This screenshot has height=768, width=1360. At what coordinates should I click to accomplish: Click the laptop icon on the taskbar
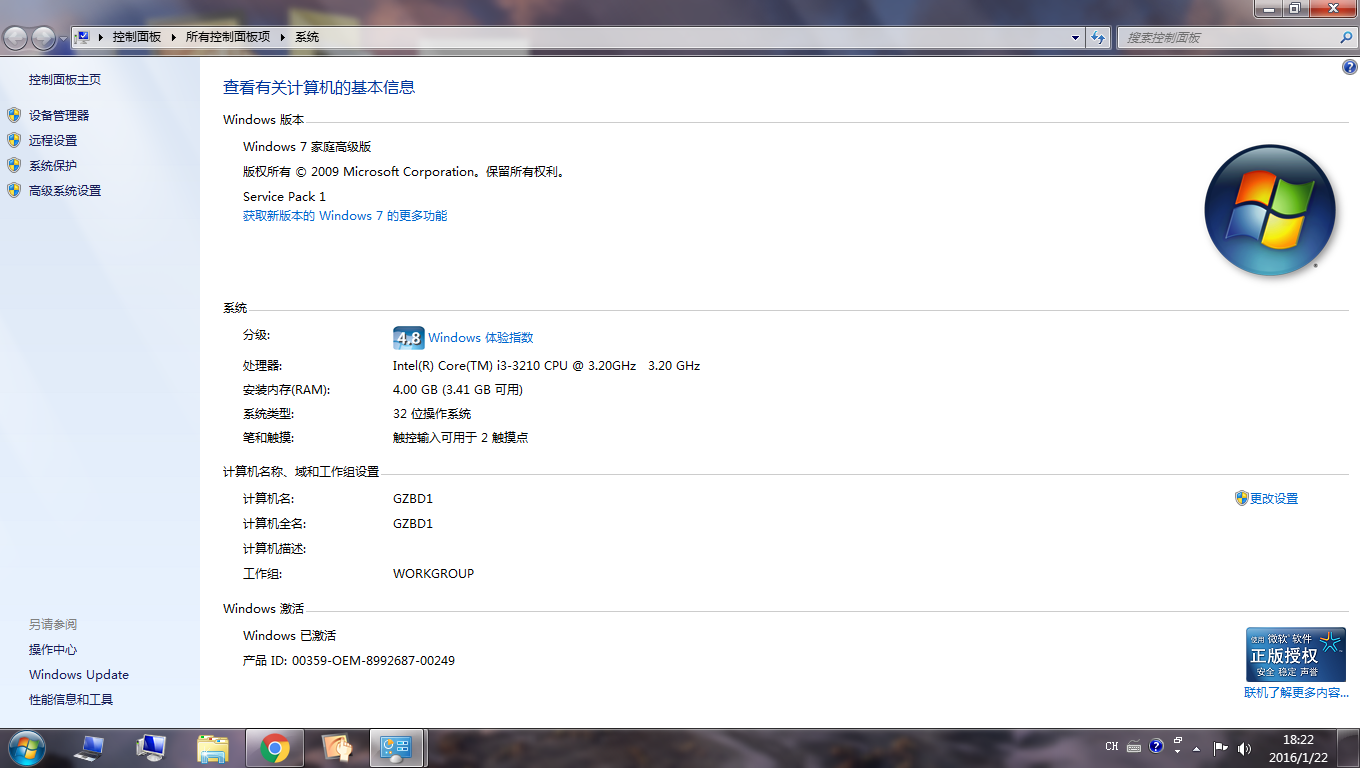[x=90, y=747]
